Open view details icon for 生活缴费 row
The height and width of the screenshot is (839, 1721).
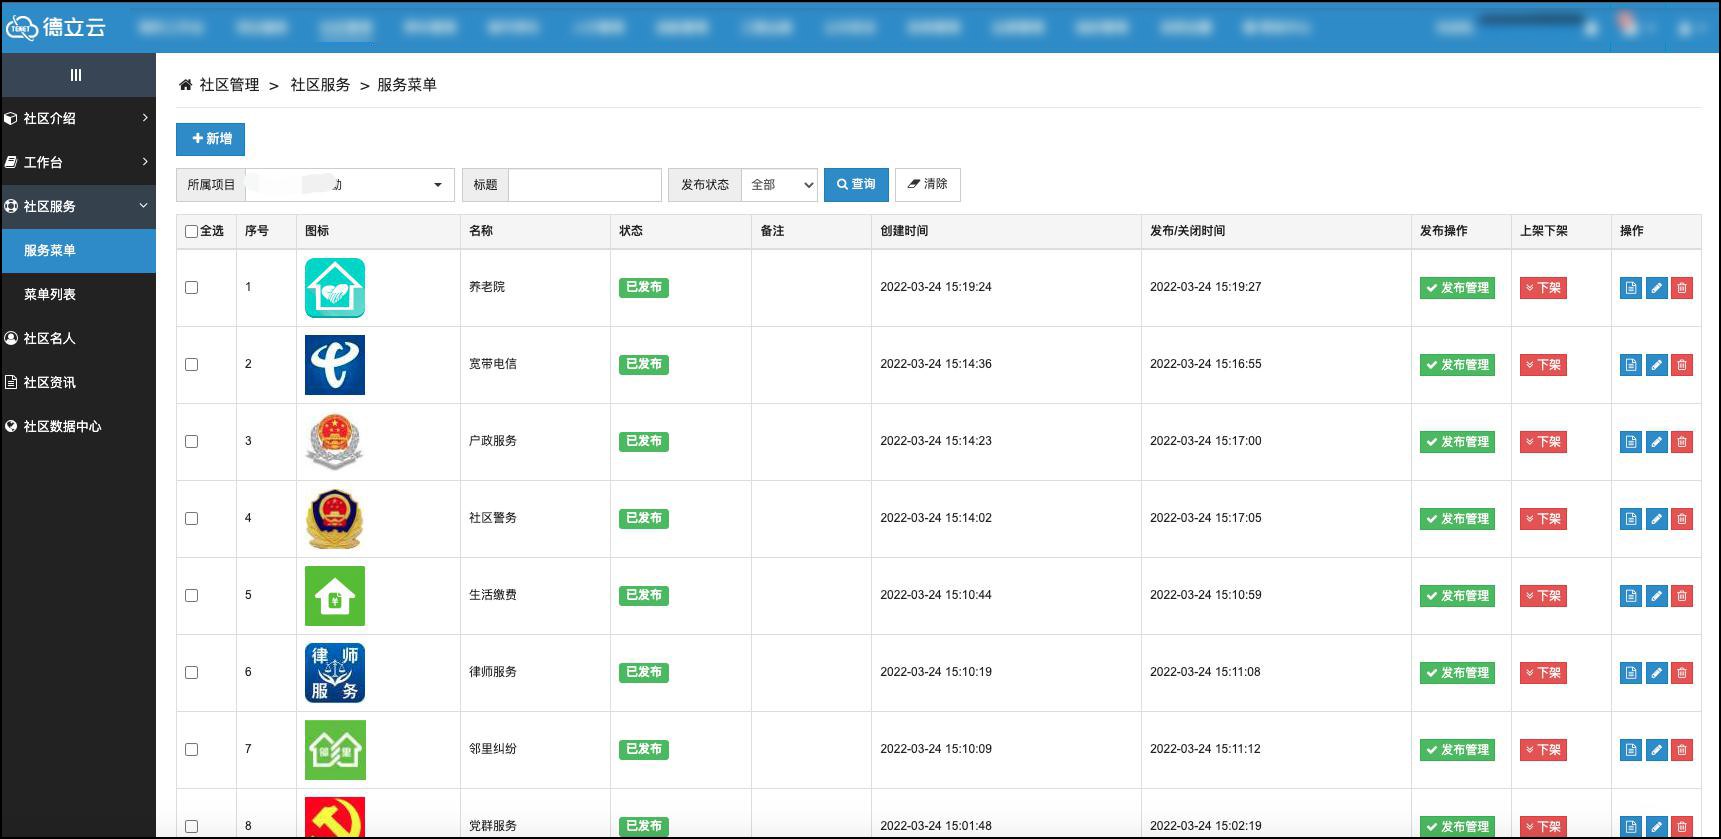tap(1631, 596)
